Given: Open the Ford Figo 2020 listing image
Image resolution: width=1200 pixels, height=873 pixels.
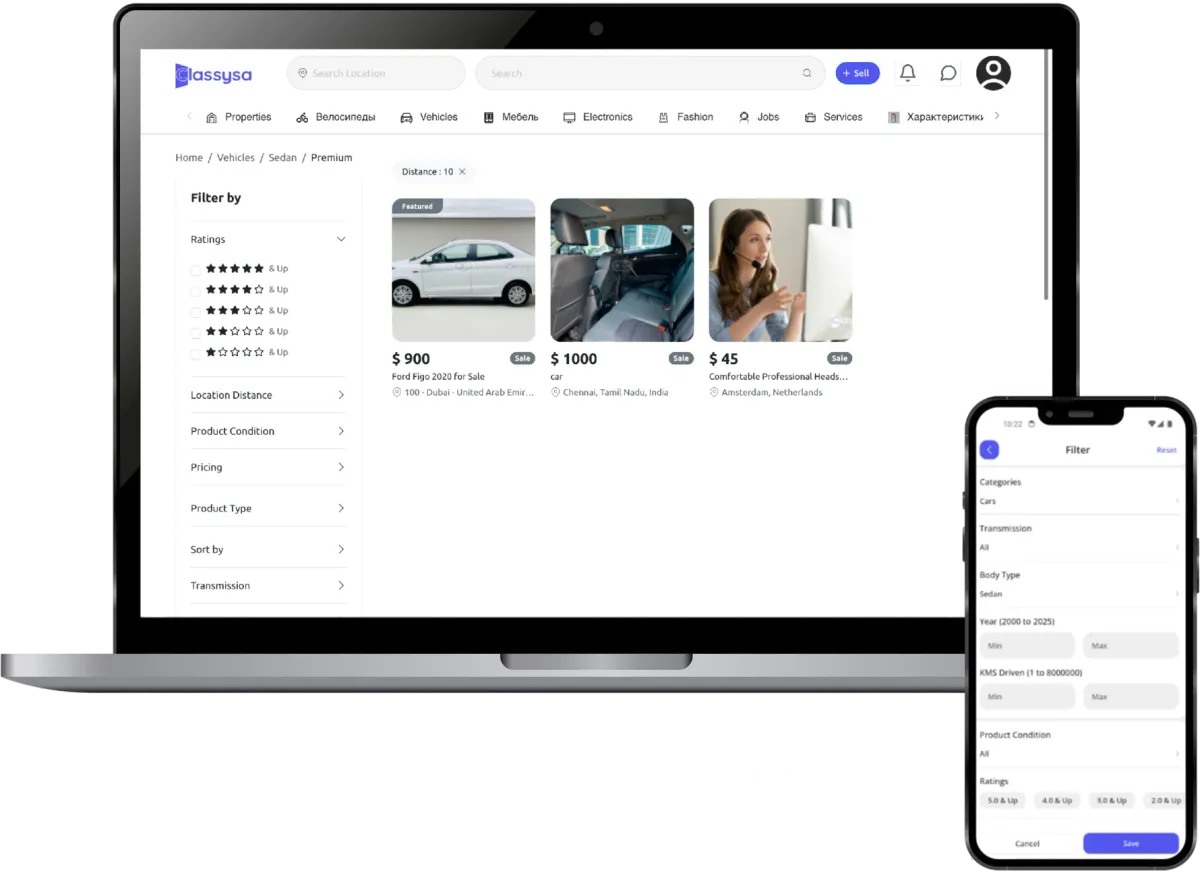Looking at the screenshot, I should pos(463,270).
